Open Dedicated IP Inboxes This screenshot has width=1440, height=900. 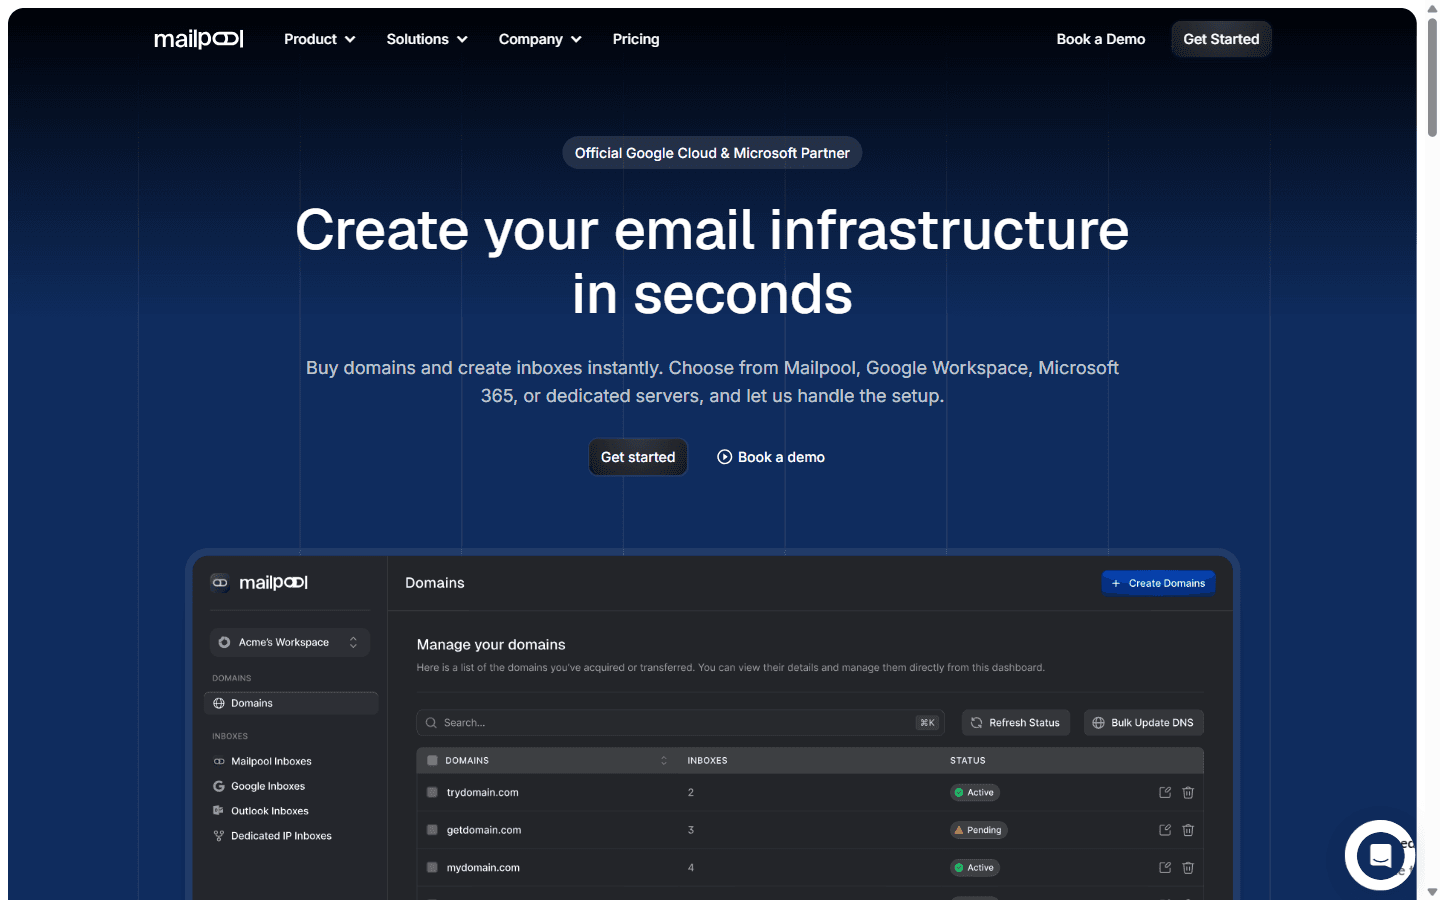pyautogui.click(x=272, y=836)
